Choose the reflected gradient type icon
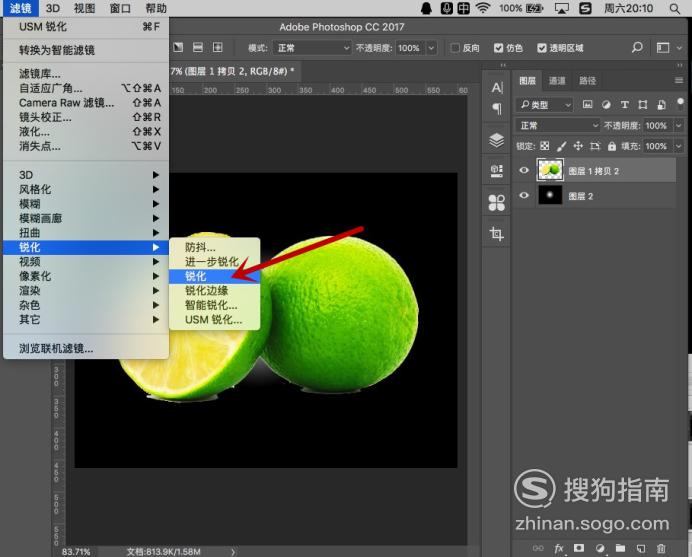The width and height of the screenshot is (692, 557). tap(198, 47)
